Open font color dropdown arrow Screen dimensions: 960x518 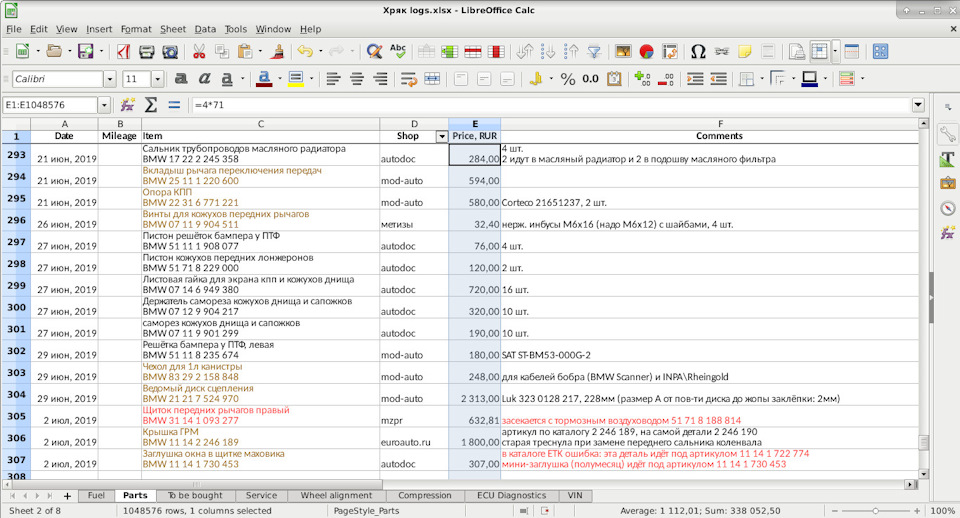pyautogui.click(x=280, y=79)
